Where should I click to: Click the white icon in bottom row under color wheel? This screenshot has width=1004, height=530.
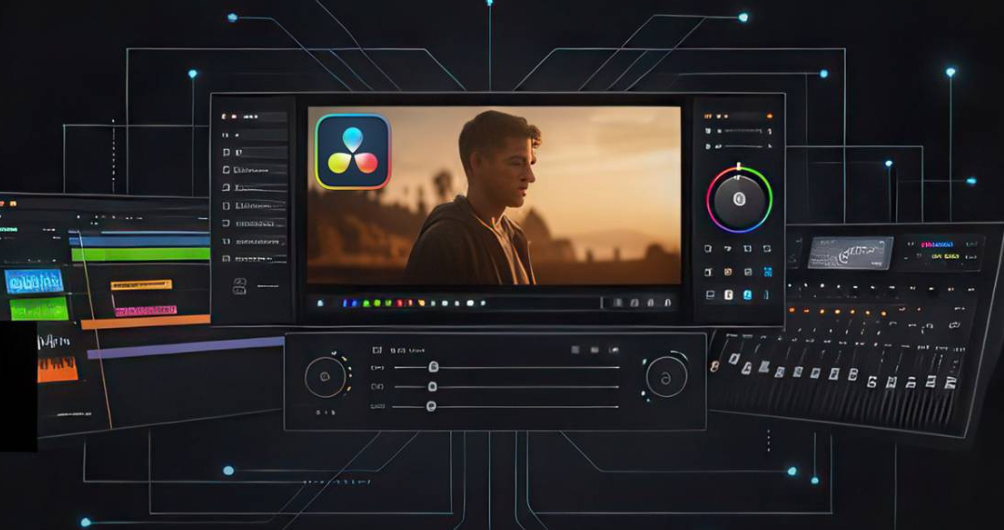[x=729, y=295]
